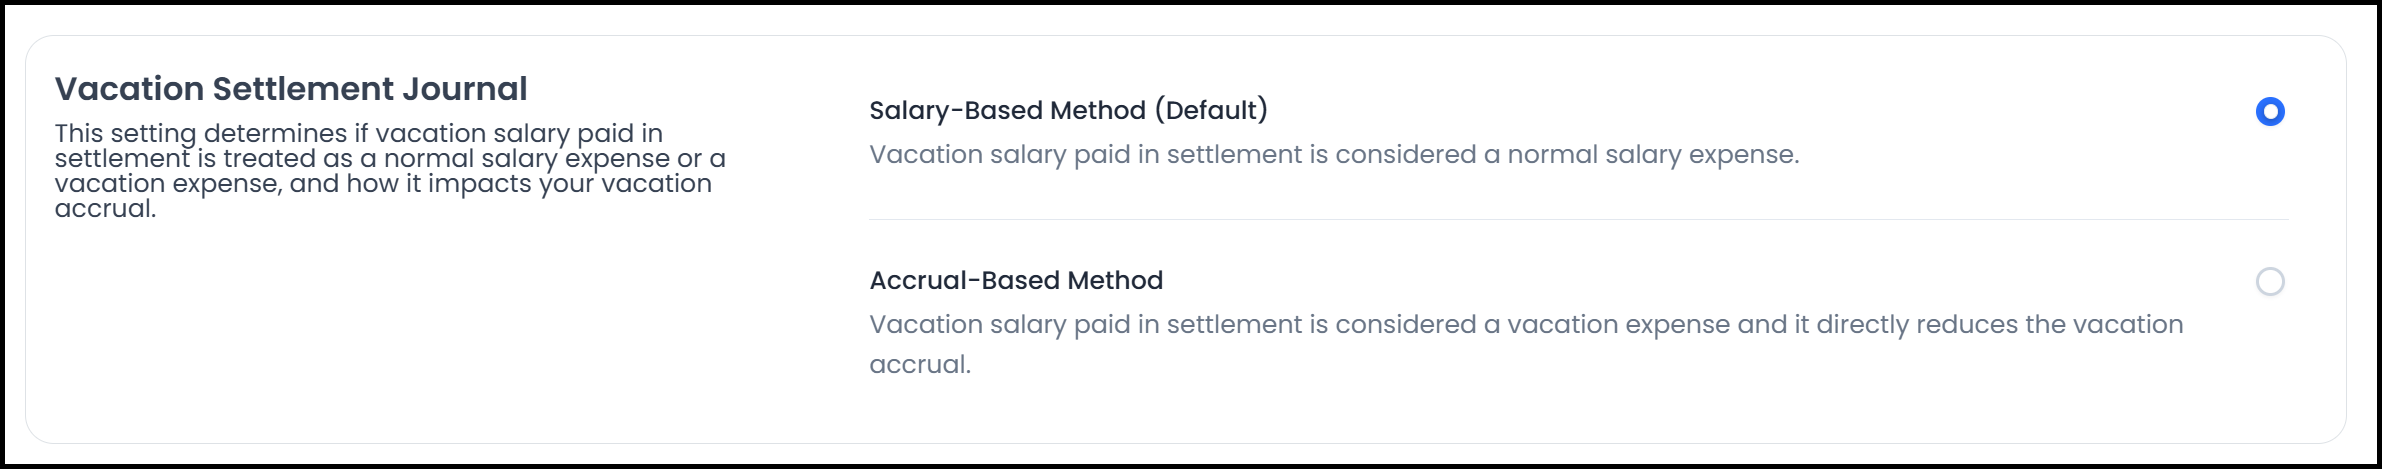This screenshot has width=2382, height=469.
Task: Click the lone "accrual." under Accrual-Based Method
Action: point(920,364)
